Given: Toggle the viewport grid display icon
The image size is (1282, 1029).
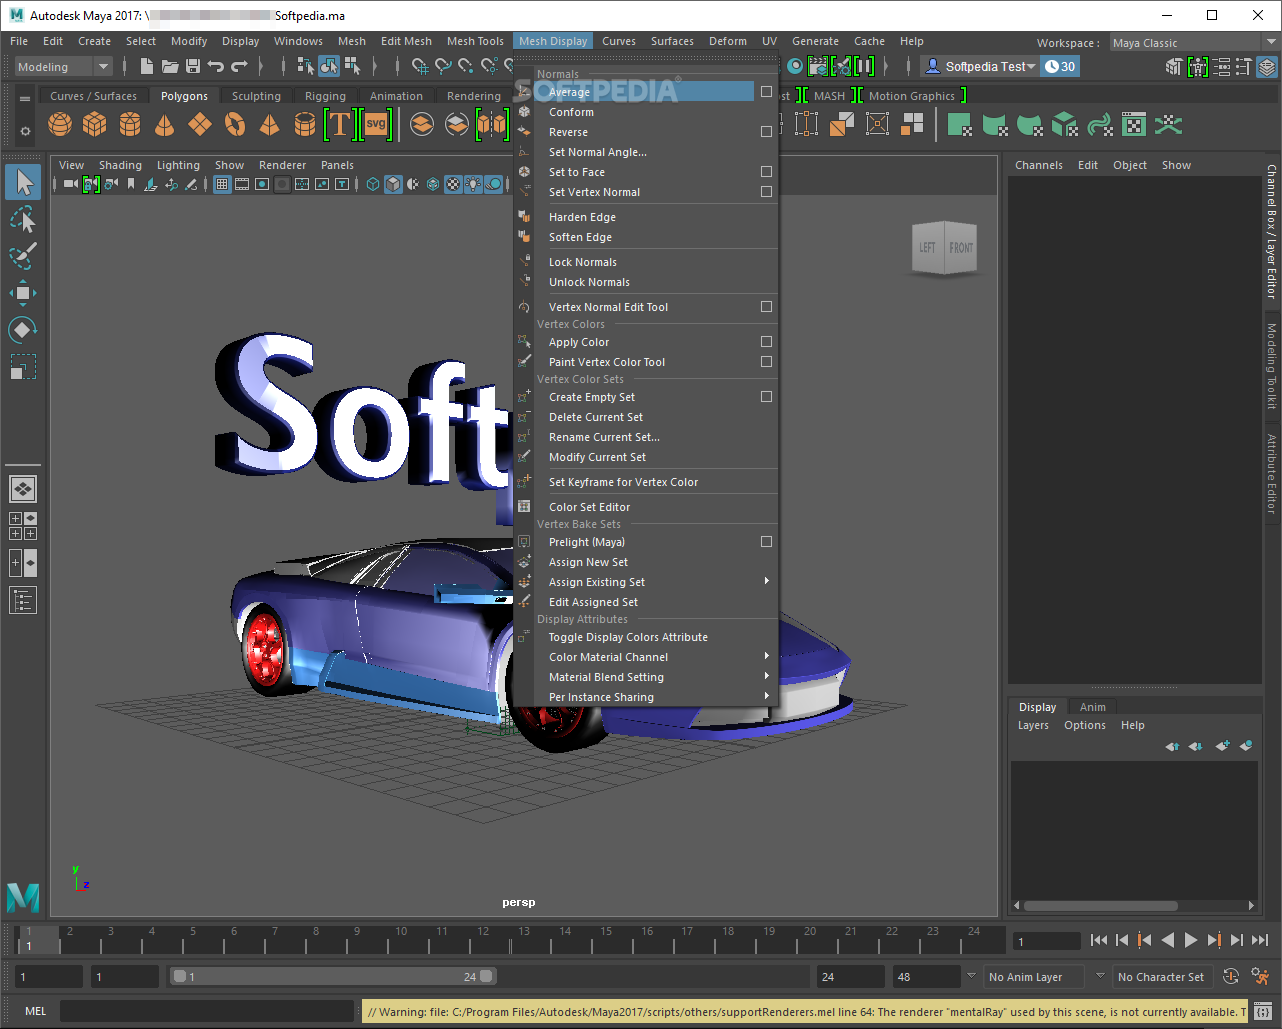Looking at the screenshot, I should (x=222, y=184).
